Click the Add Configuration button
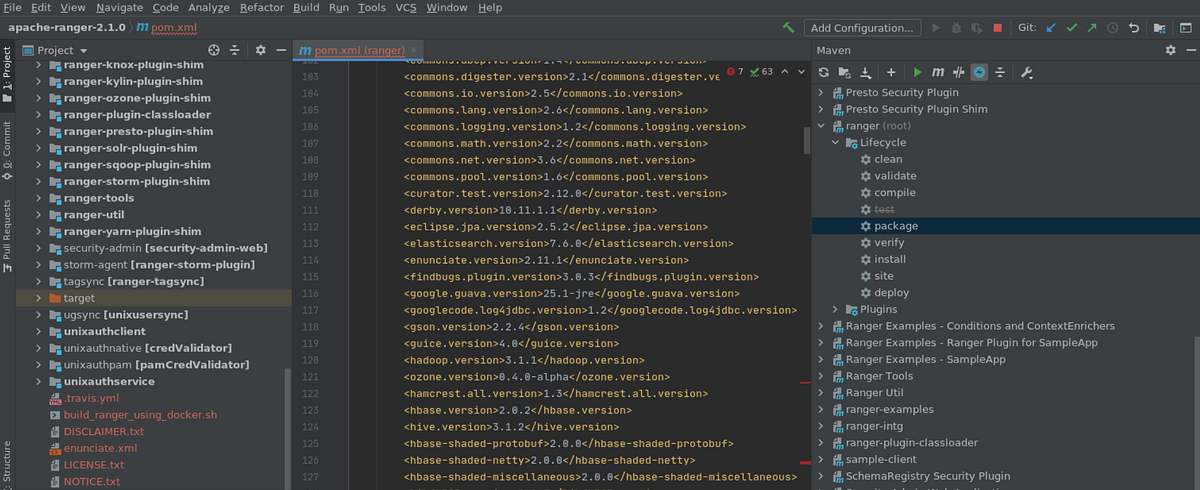The height and width of the screenshot is (490, 1200). 863,28
